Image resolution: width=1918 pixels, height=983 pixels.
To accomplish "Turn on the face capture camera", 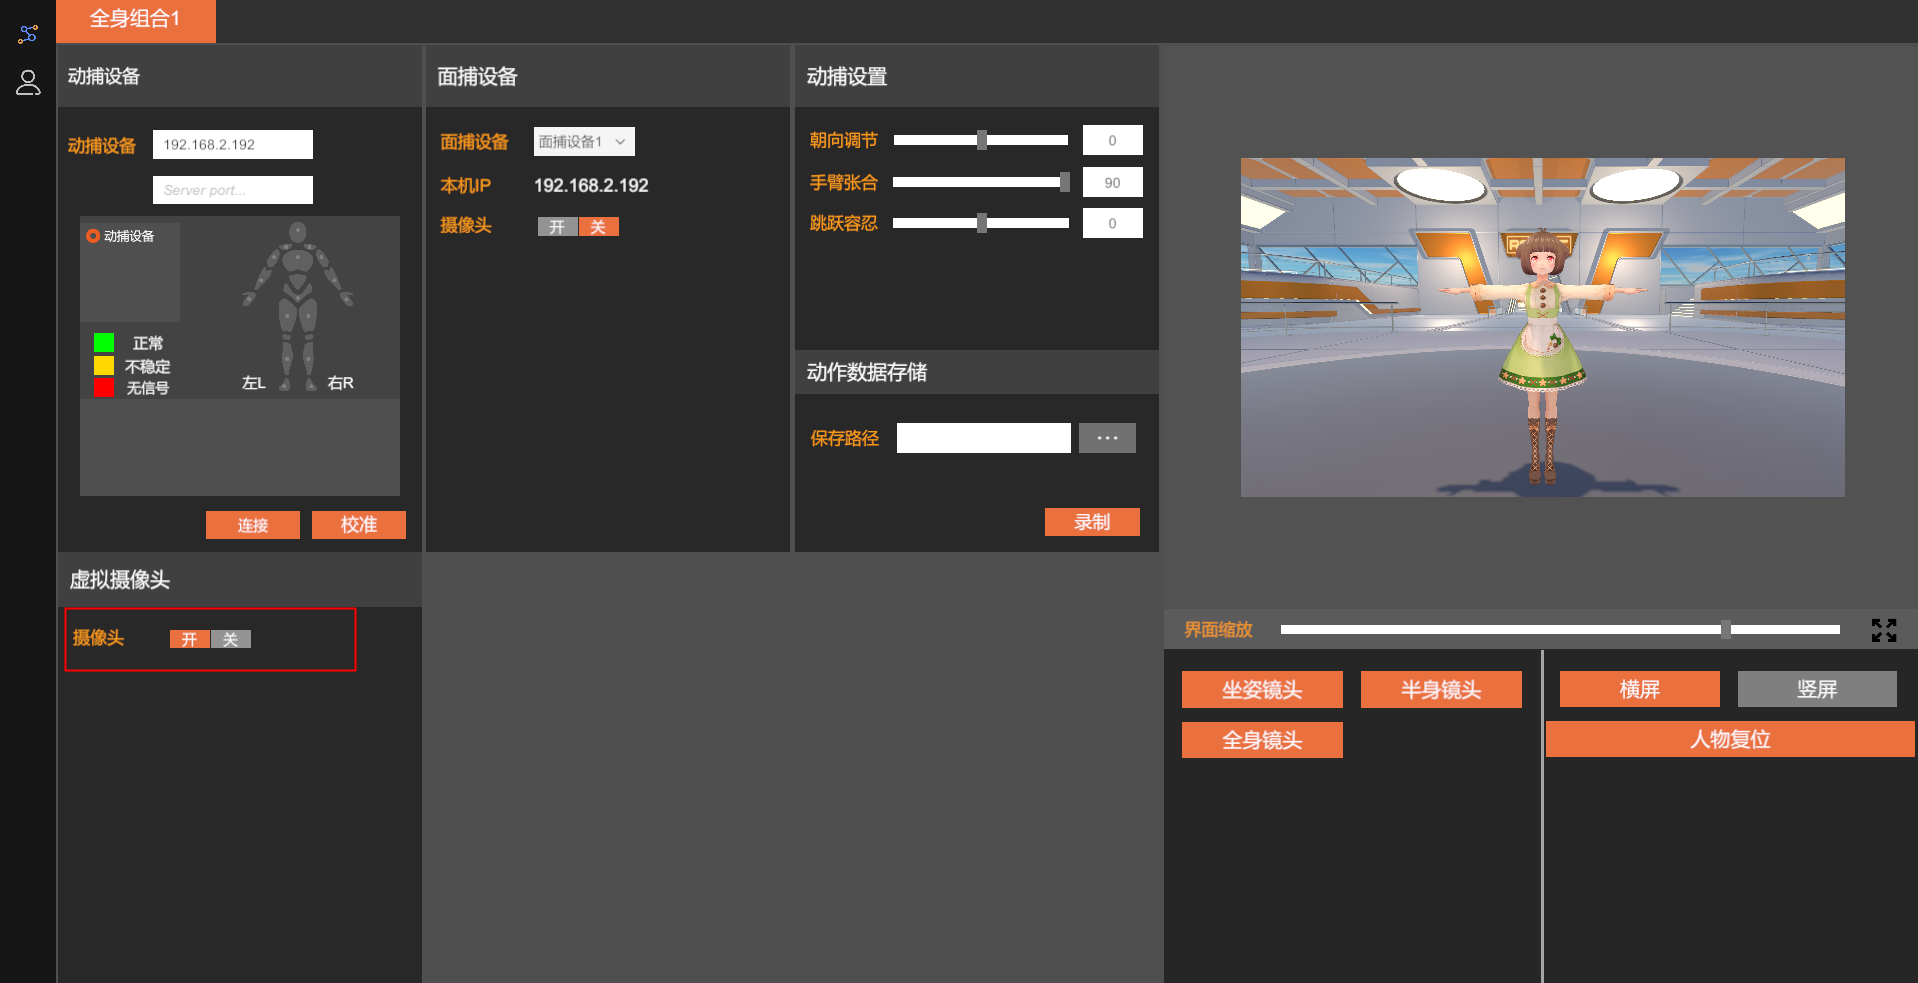I will [x=557, y=227].
